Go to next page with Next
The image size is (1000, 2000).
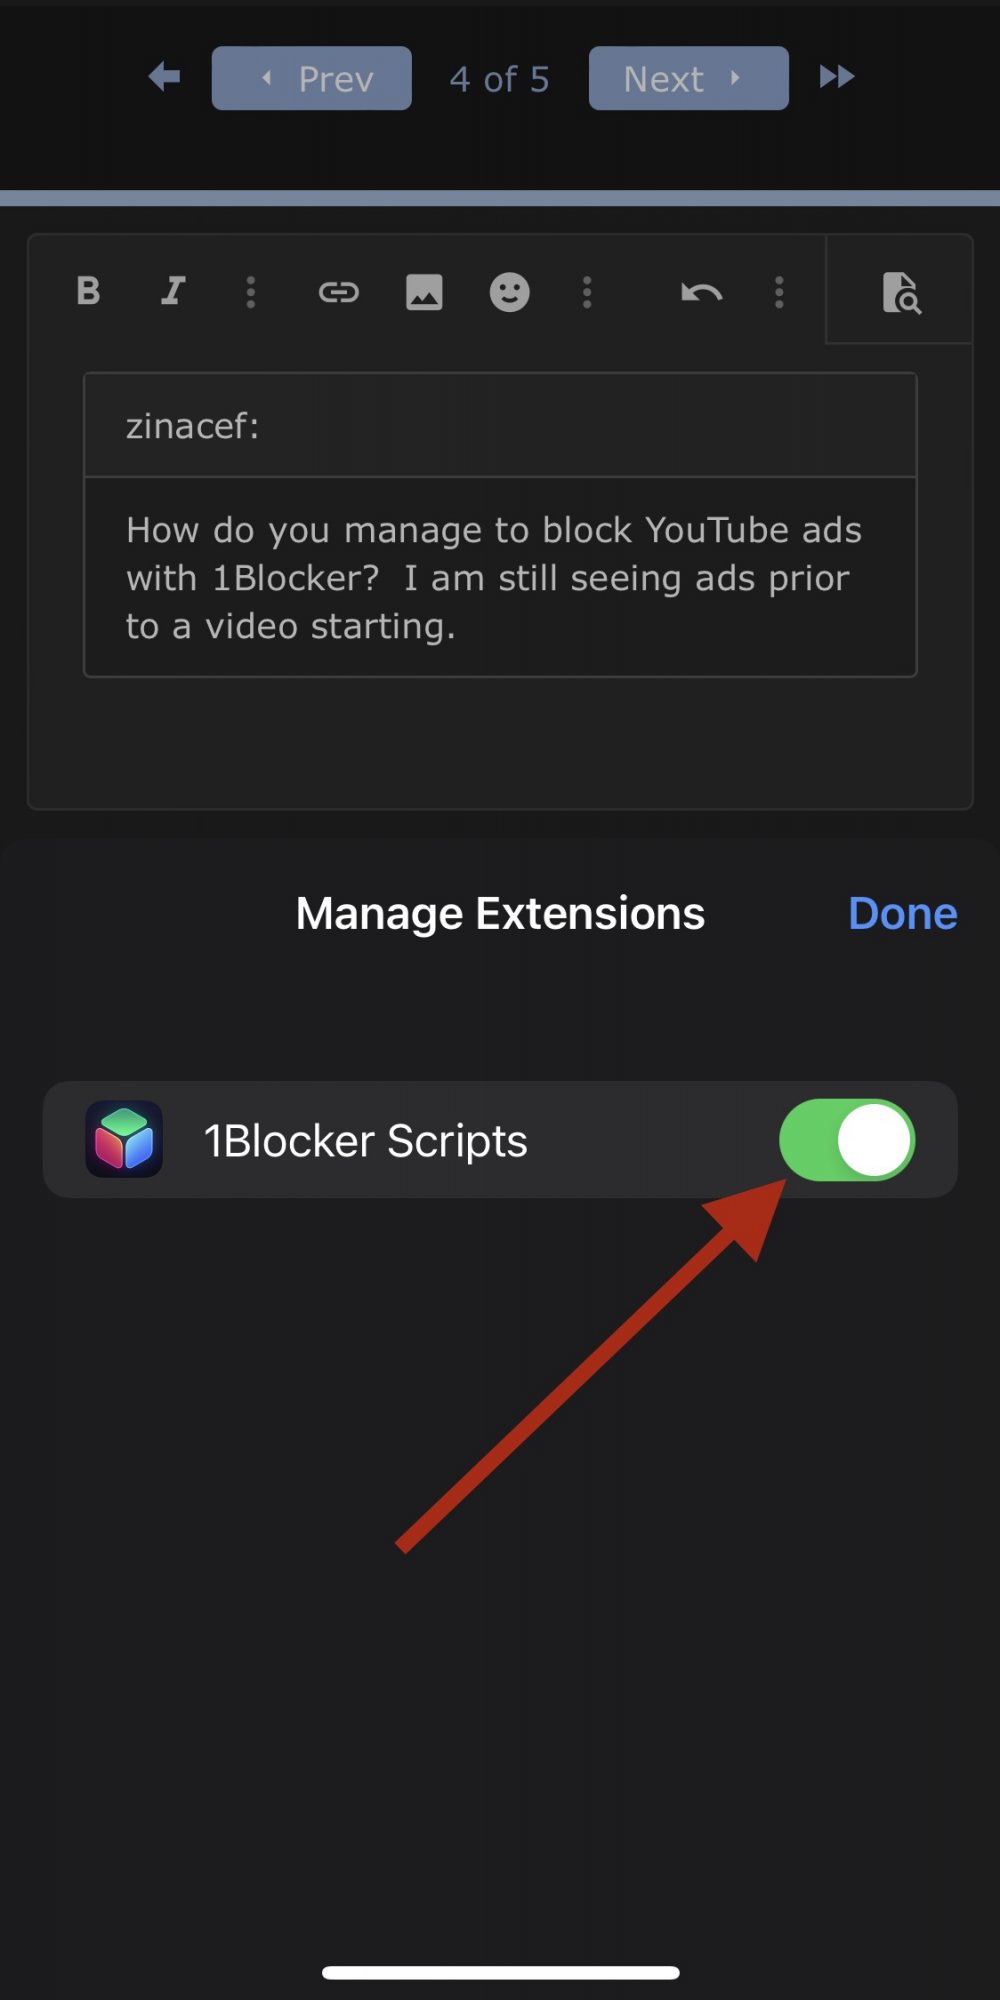(x=688, y=78)
